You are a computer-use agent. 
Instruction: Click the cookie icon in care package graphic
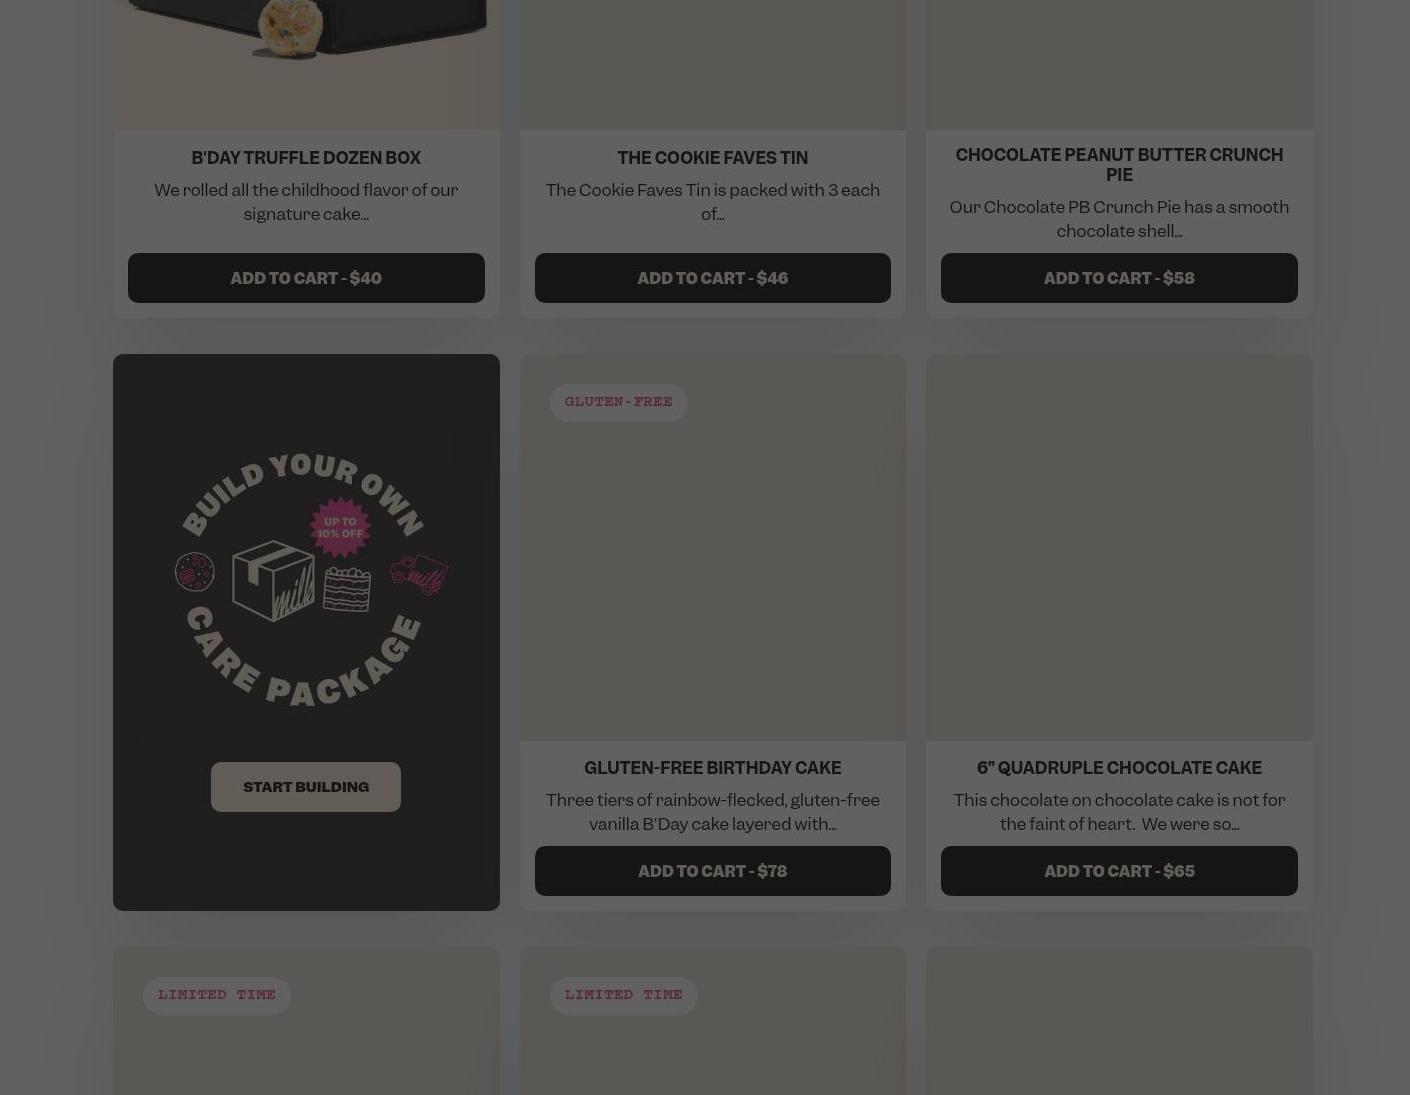pos(195,572)
